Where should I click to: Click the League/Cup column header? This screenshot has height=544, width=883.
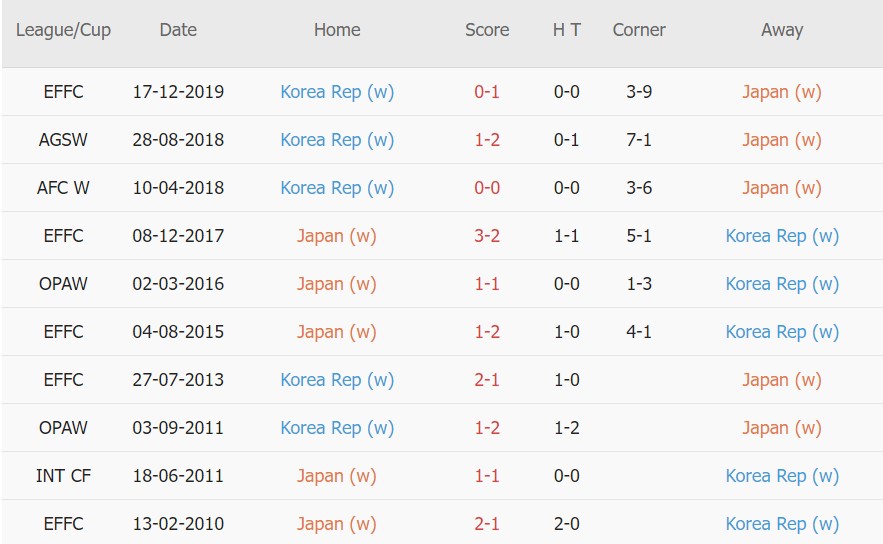coord(63,30)
